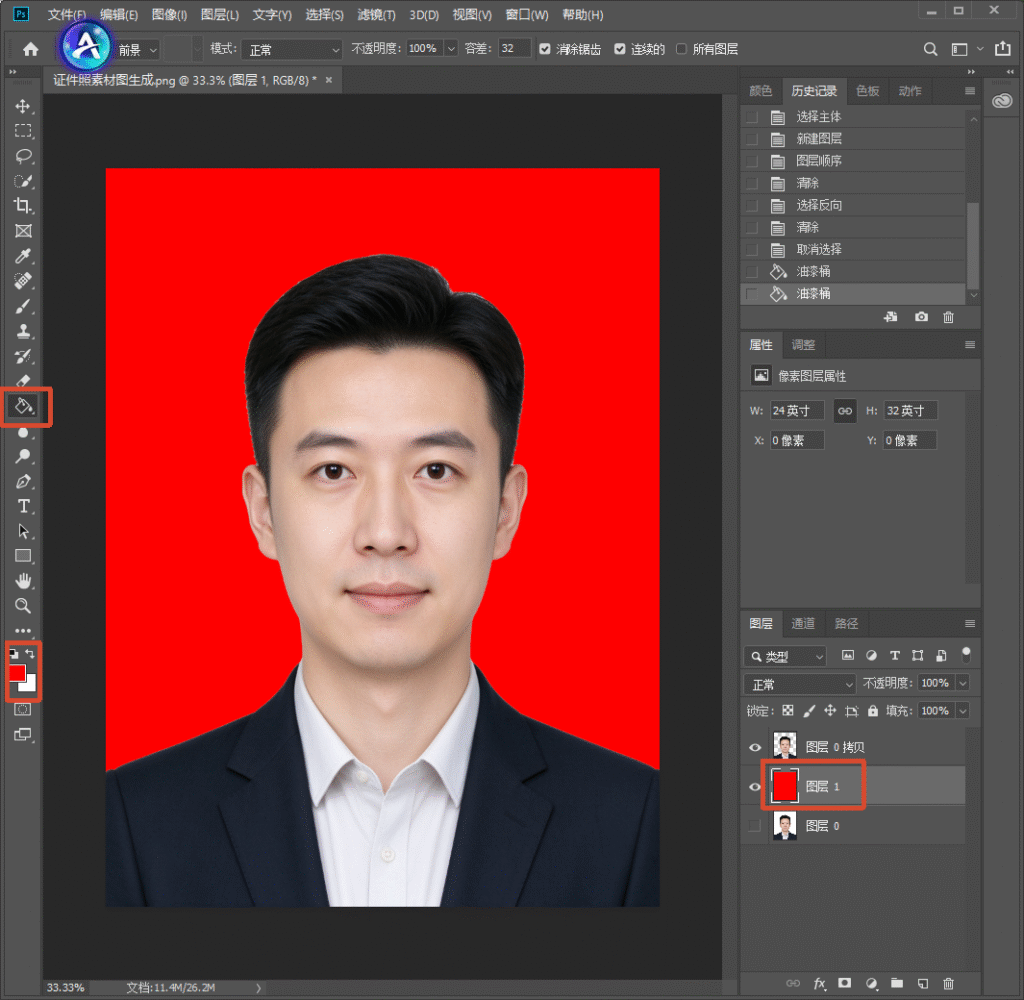Open the 文件(F) menu
Screen dimensions: 1024x1000
(x=67, y=14)
